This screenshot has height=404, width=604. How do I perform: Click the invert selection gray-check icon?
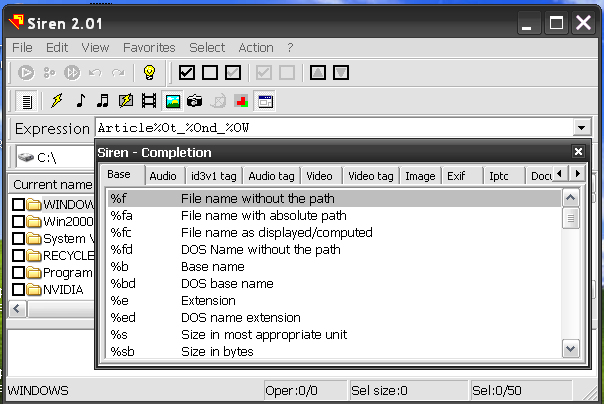tap(233, 72)
